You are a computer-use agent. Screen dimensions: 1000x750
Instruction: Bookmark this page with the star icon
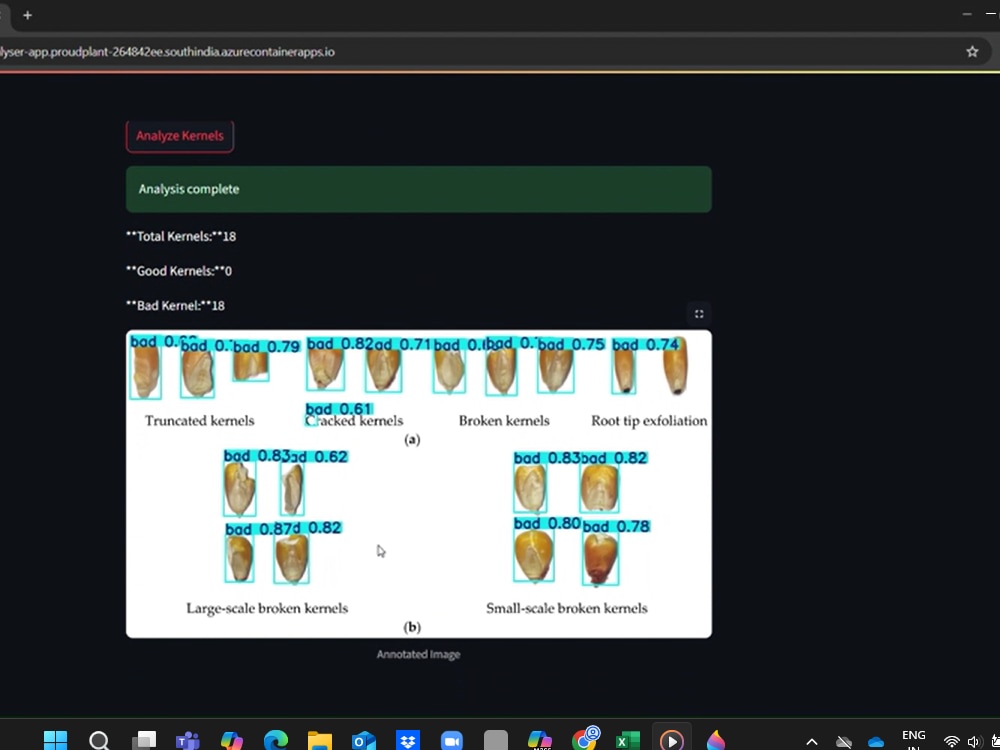(972, 52)
